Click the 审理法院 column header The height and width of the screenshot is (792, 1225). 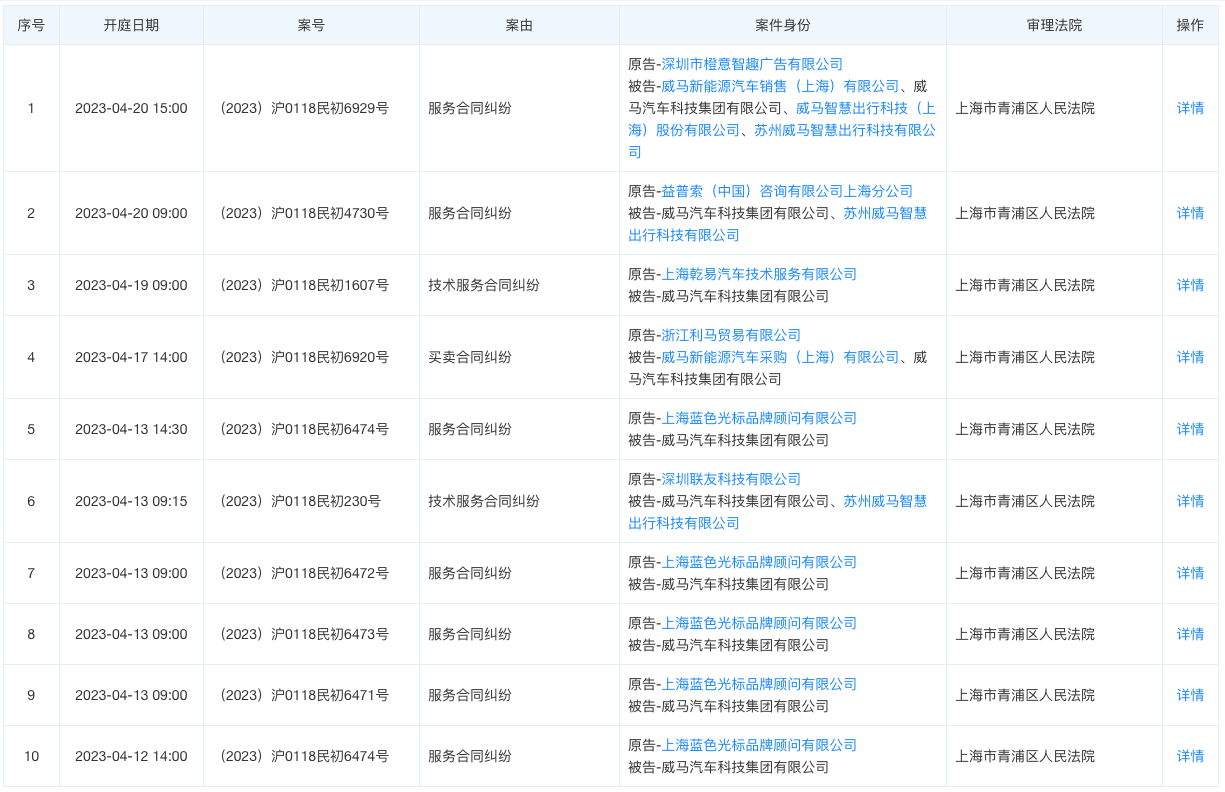click(1054, 26)
